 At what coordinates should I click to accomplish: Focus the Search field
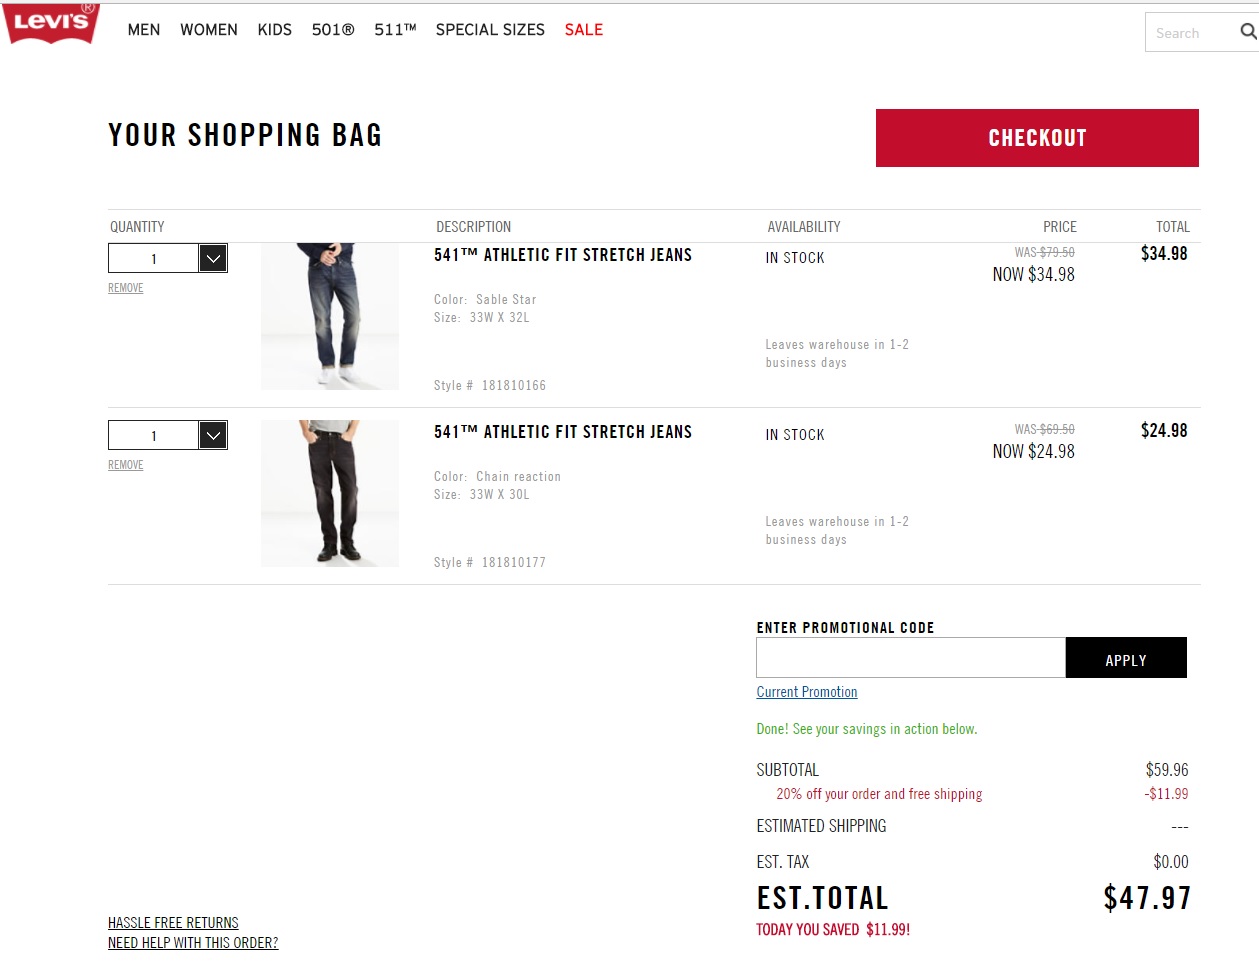pyautogui.click(x=1190, y=33)
